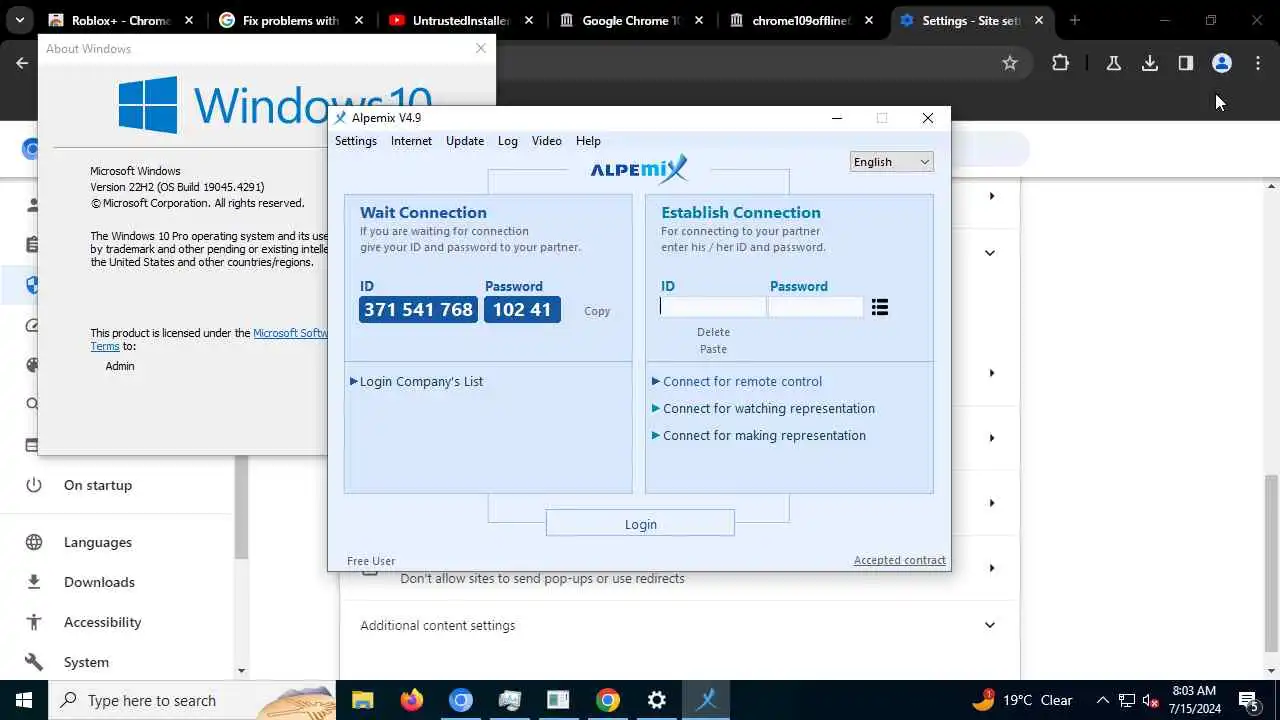The image size is (1280, 720).
Task: Click taskbar clock showing 8:03 AM
Action: [1194, 700]
